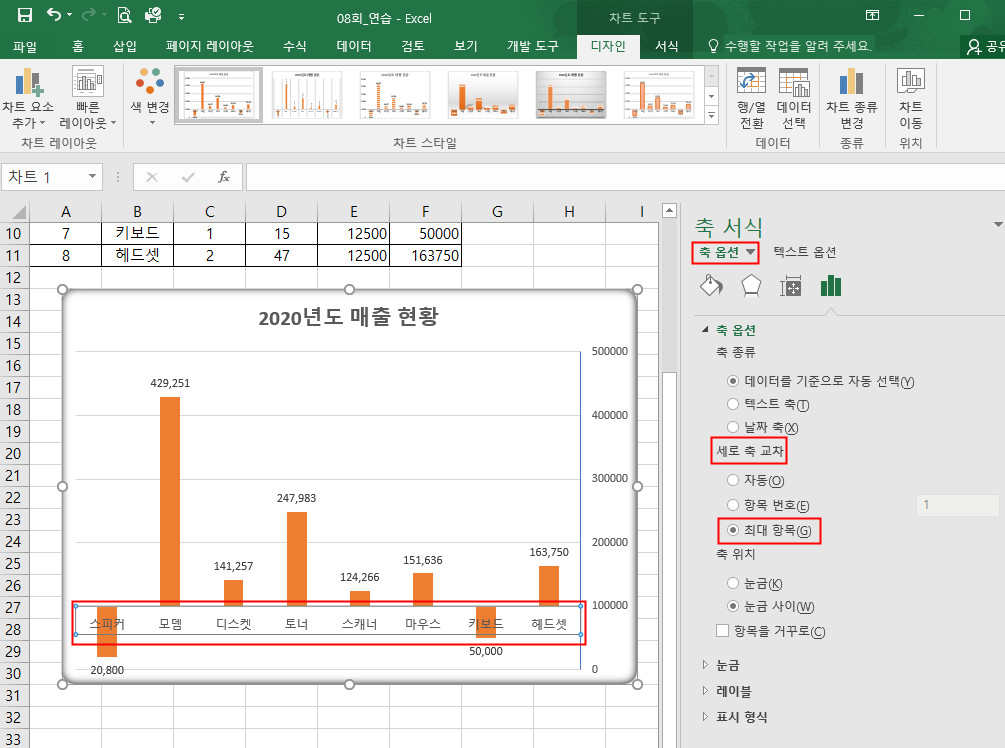Open the Redo dropdown arrow
This screenshot has height=748, width=1005.
point(104,15)
